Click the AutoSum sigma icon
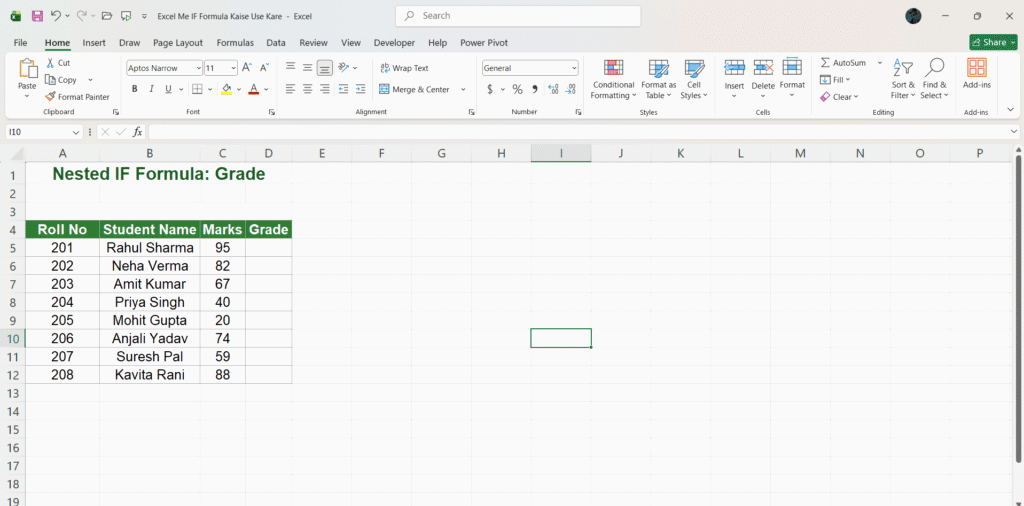1024x506 pixels. (x=825, y=63)
